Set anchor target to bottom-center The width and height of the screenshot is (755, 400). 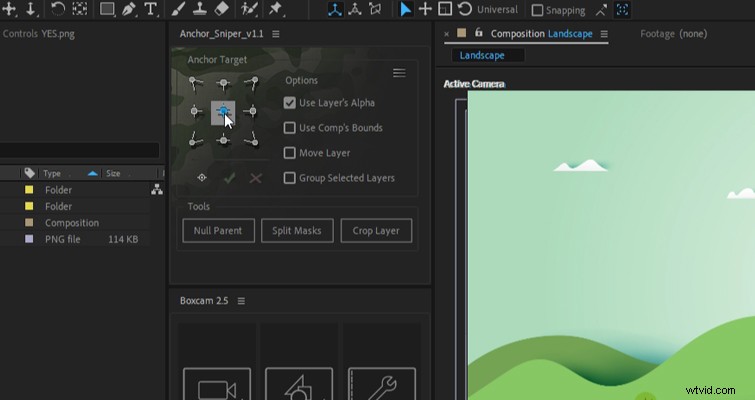click(x=223, y=140)
